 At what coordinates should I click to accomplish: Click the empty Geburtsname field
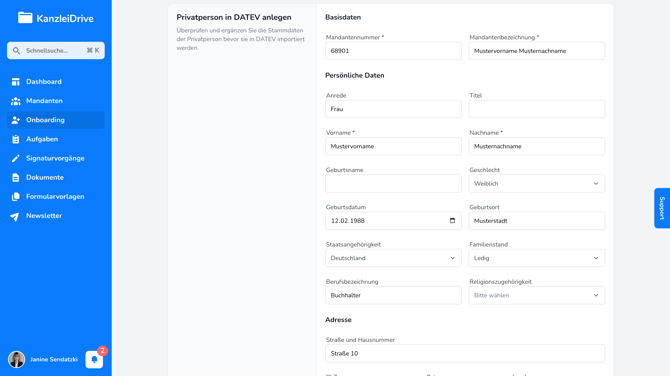coord(393,183)
